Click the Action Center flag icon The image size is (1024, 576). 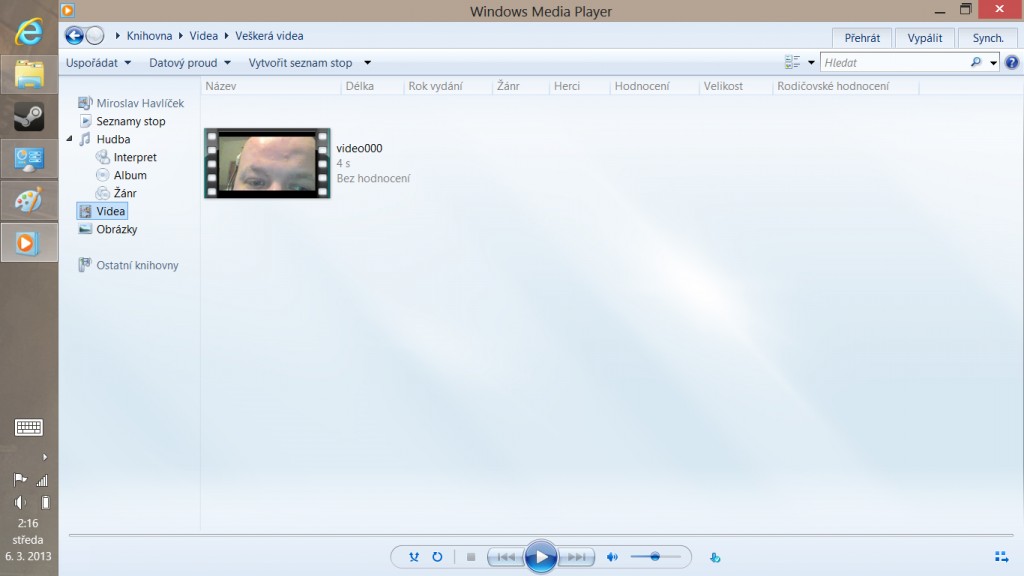click(20, 481)
